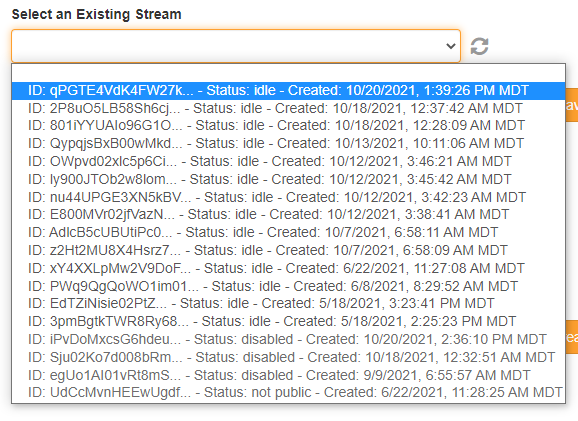Choose stream ID 2P8uO5LB58Sh6cj
Image resolution: width=578 pixels, height=421 pixels.
point(288,108)
